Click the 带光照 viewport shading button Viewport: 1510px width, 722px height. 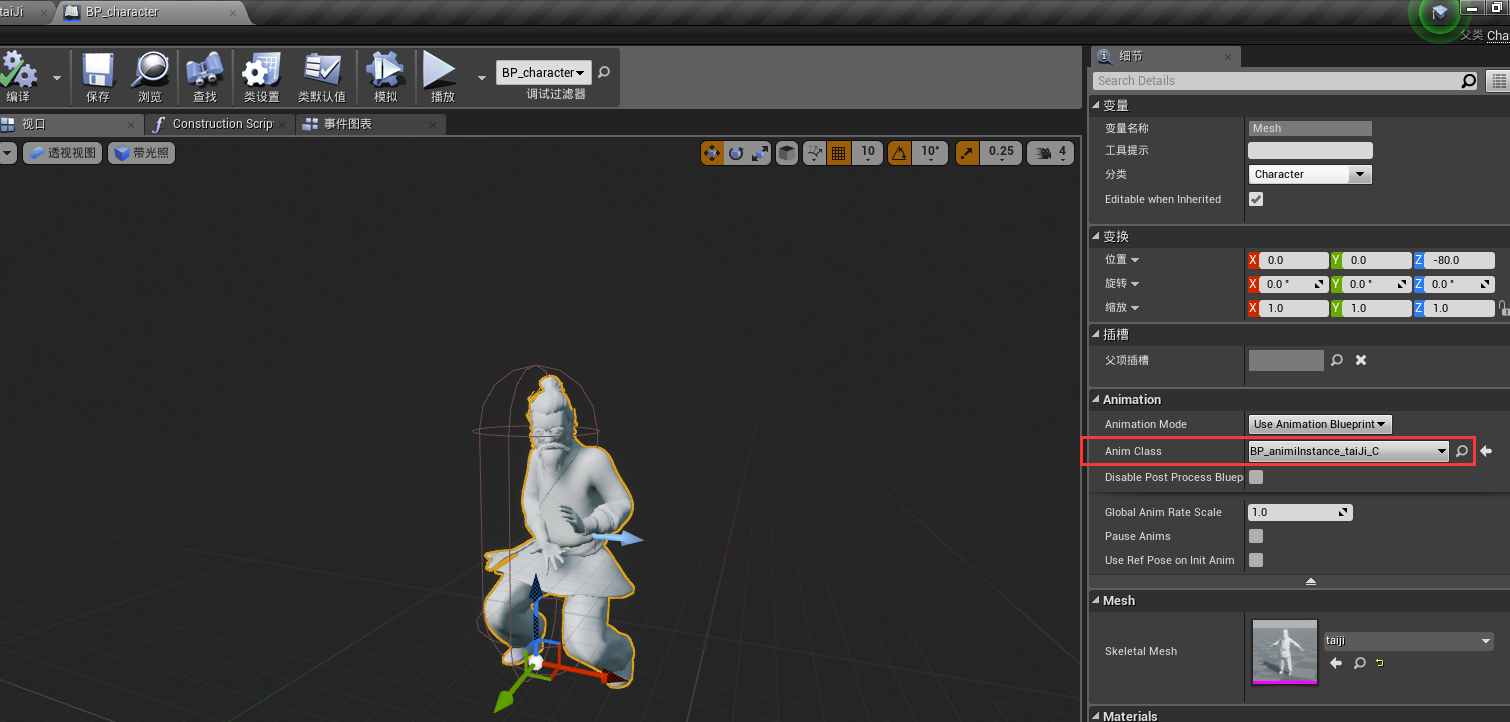140,152
